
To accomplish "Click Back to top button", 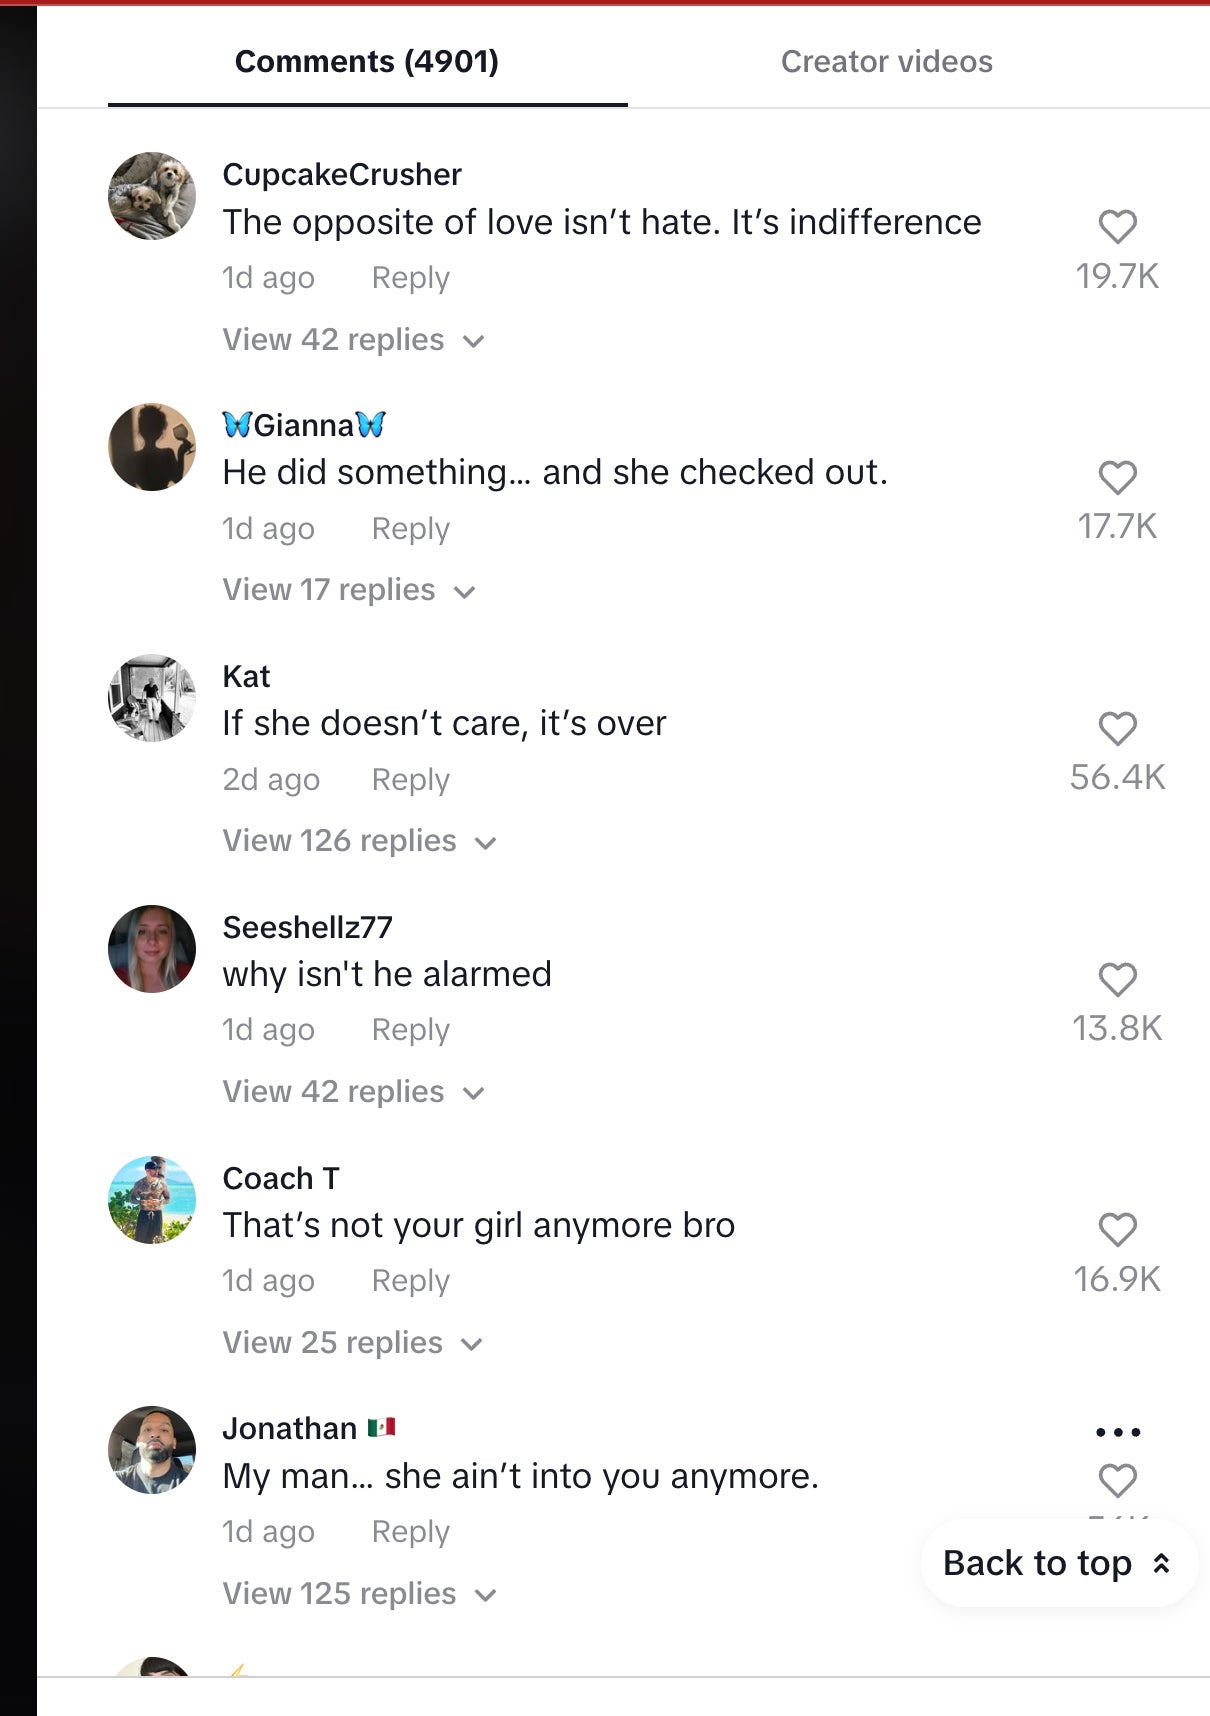I will (1057, 1563).
